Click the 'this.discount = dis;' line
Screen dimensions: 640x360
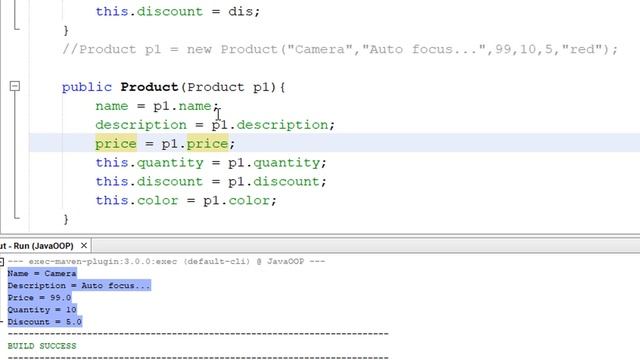pos(178,11)
